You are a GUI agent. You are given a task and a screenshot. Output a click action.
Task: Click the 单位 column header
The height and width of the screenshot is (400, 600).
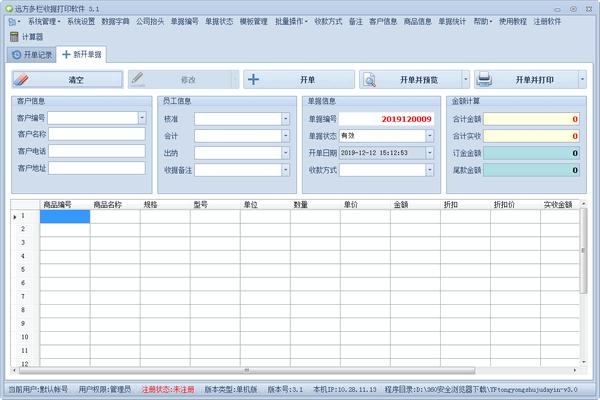pos(266,205)
